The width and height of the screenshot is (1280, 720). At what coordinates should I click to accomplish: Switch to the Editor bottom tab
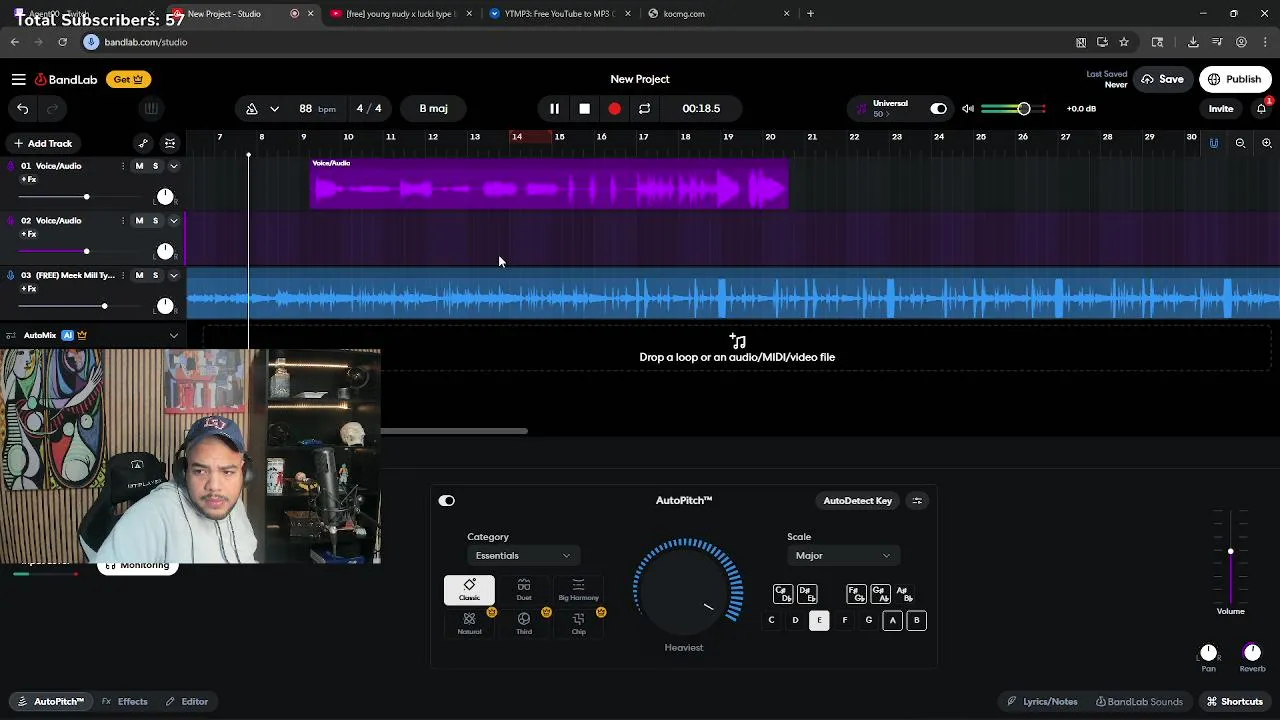click(187, 702)
